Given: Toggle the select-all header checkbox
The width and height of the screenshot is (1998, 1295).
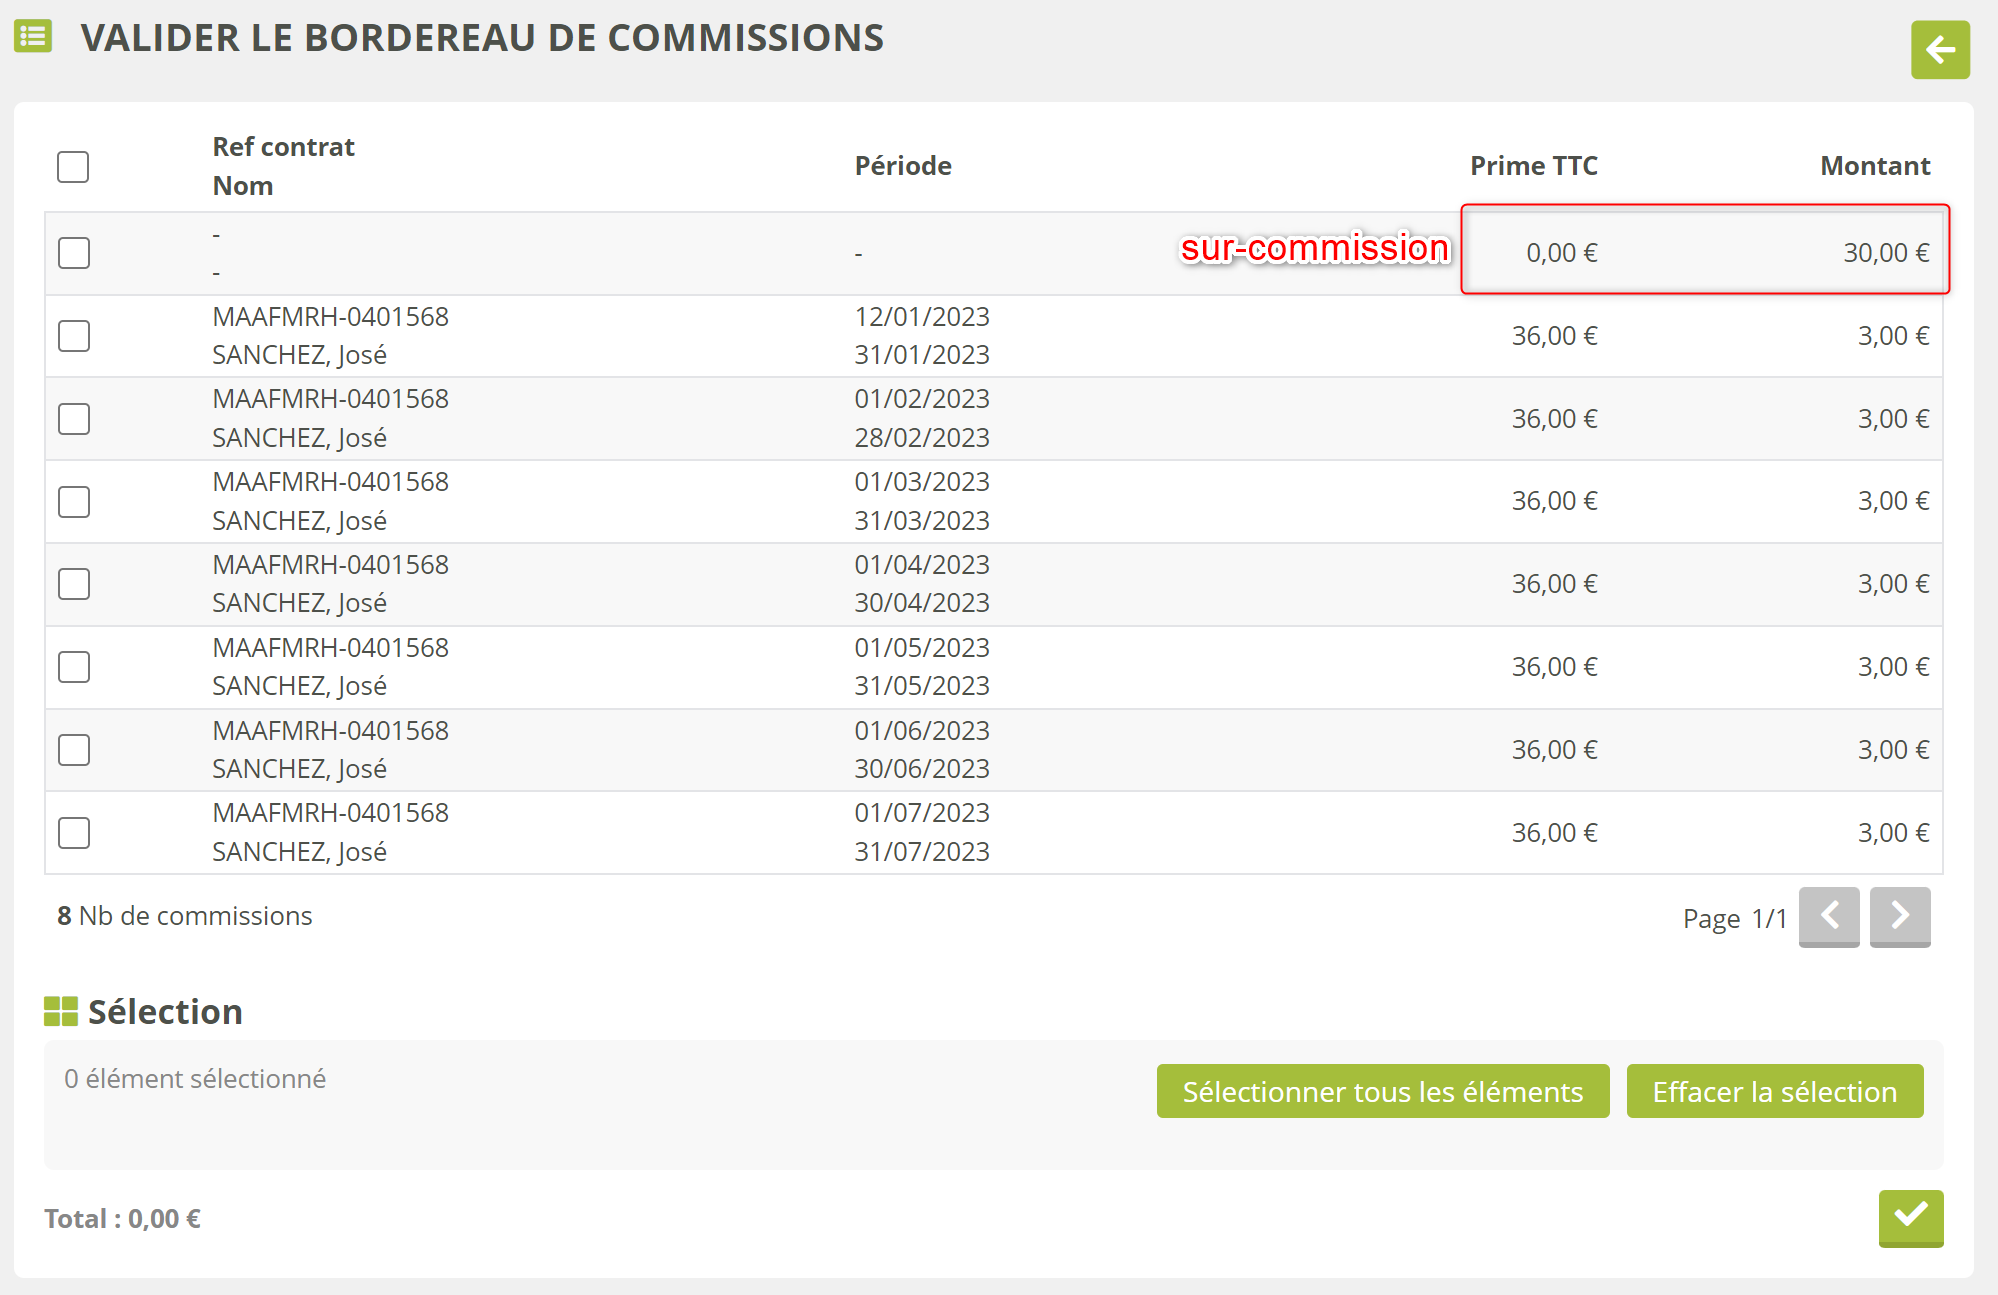Looking at the screenshot, I should point(73,166).
